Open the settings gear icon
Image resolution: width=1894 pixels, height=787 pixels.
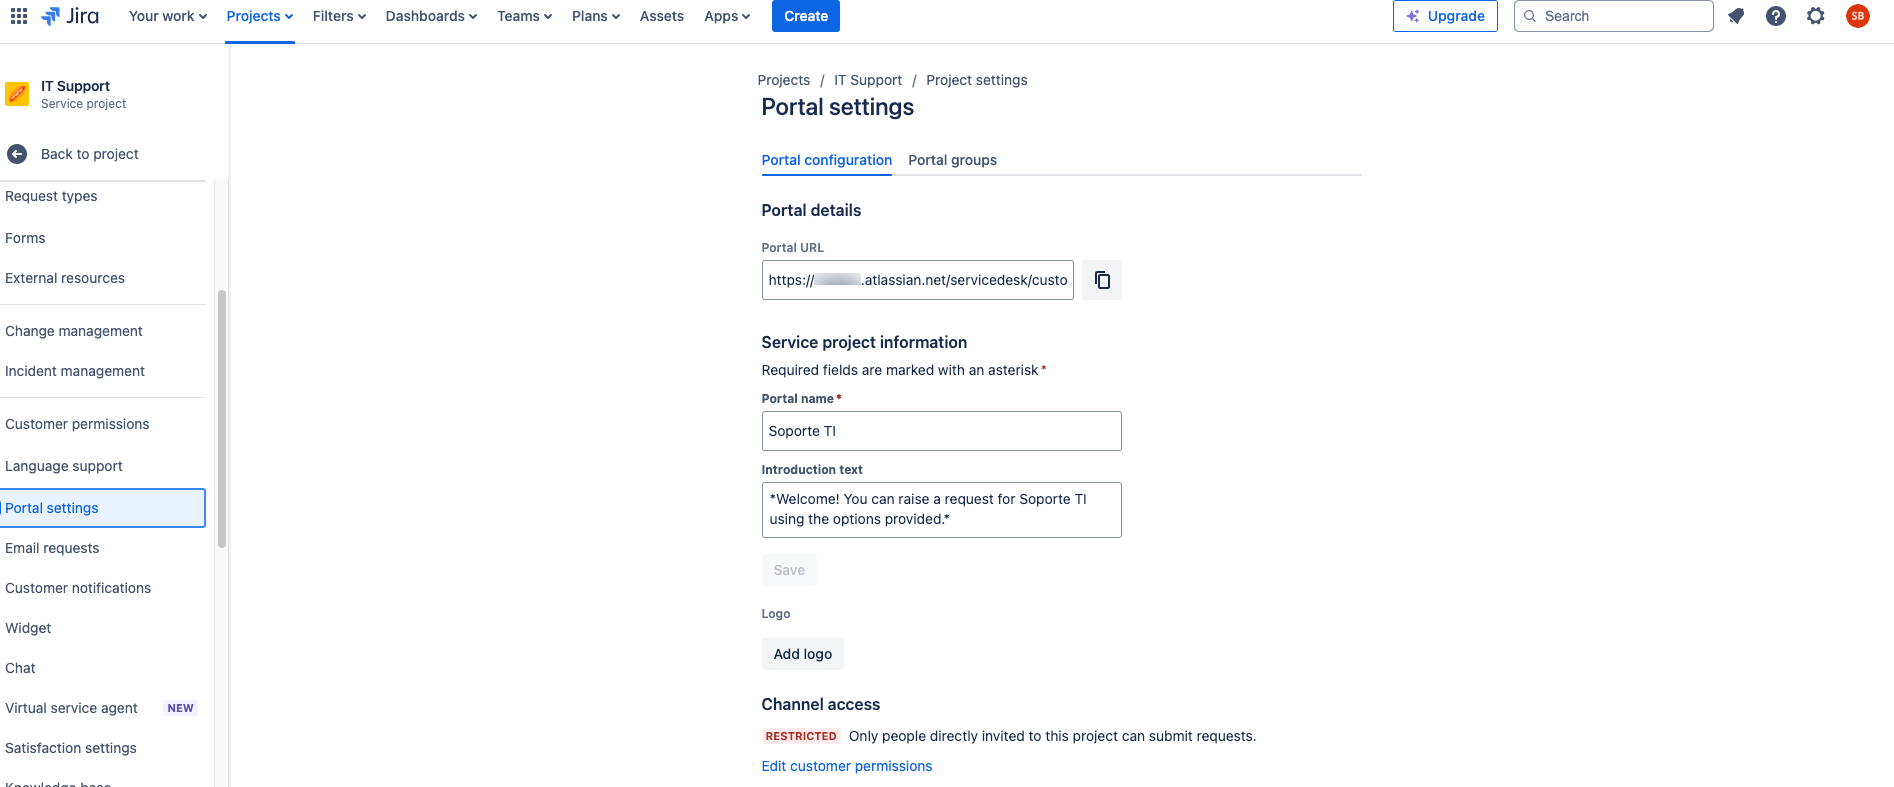pyautogui.click(x=1816, y=16)
